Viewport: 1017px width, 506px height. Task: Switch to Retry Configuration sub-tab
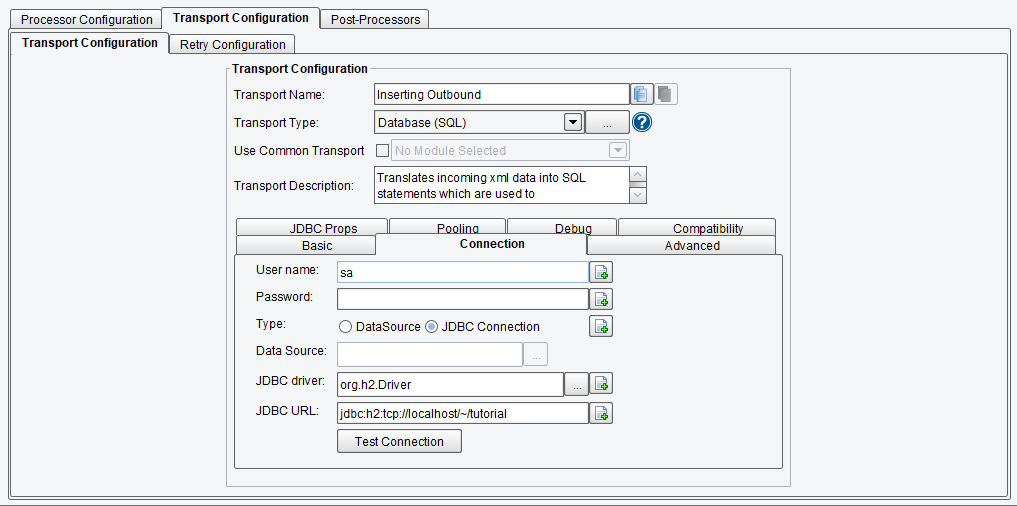(x=232, y=44)
